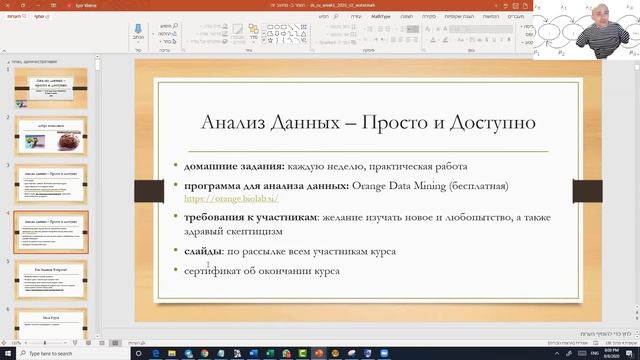Click the zoom slider in status bar
Screen dimensions: 640x360
[x=45, y=343]
